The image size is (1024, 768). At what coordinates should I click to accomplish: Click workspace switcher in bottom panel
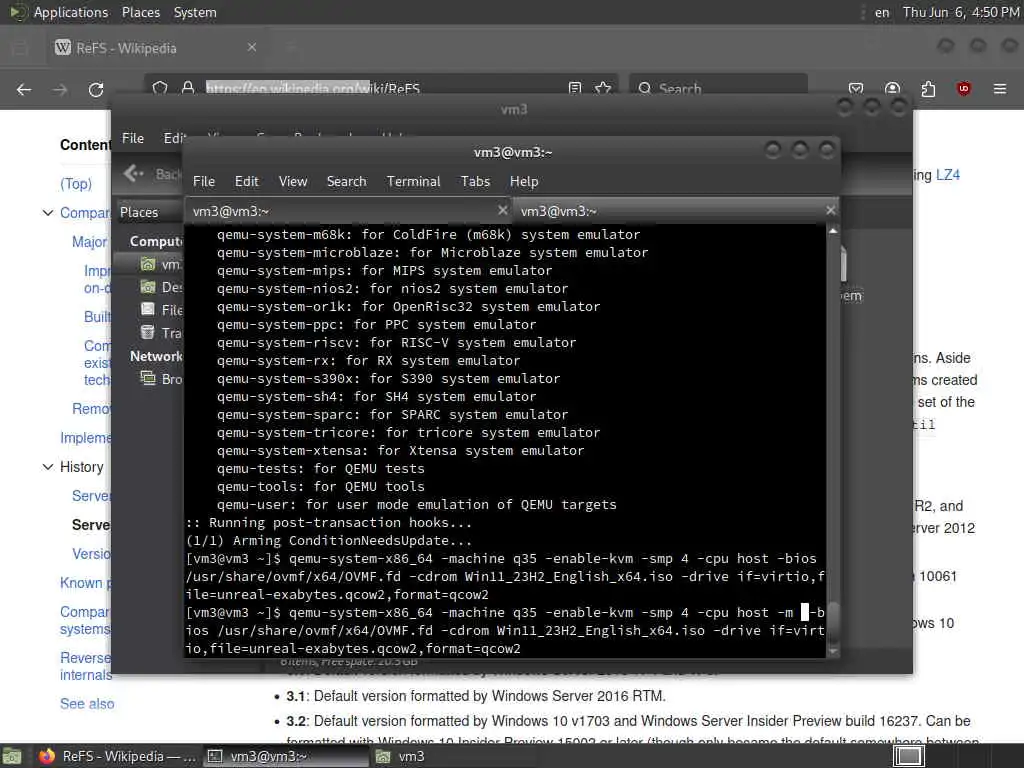pyautogui.click(x=908, y=756)
